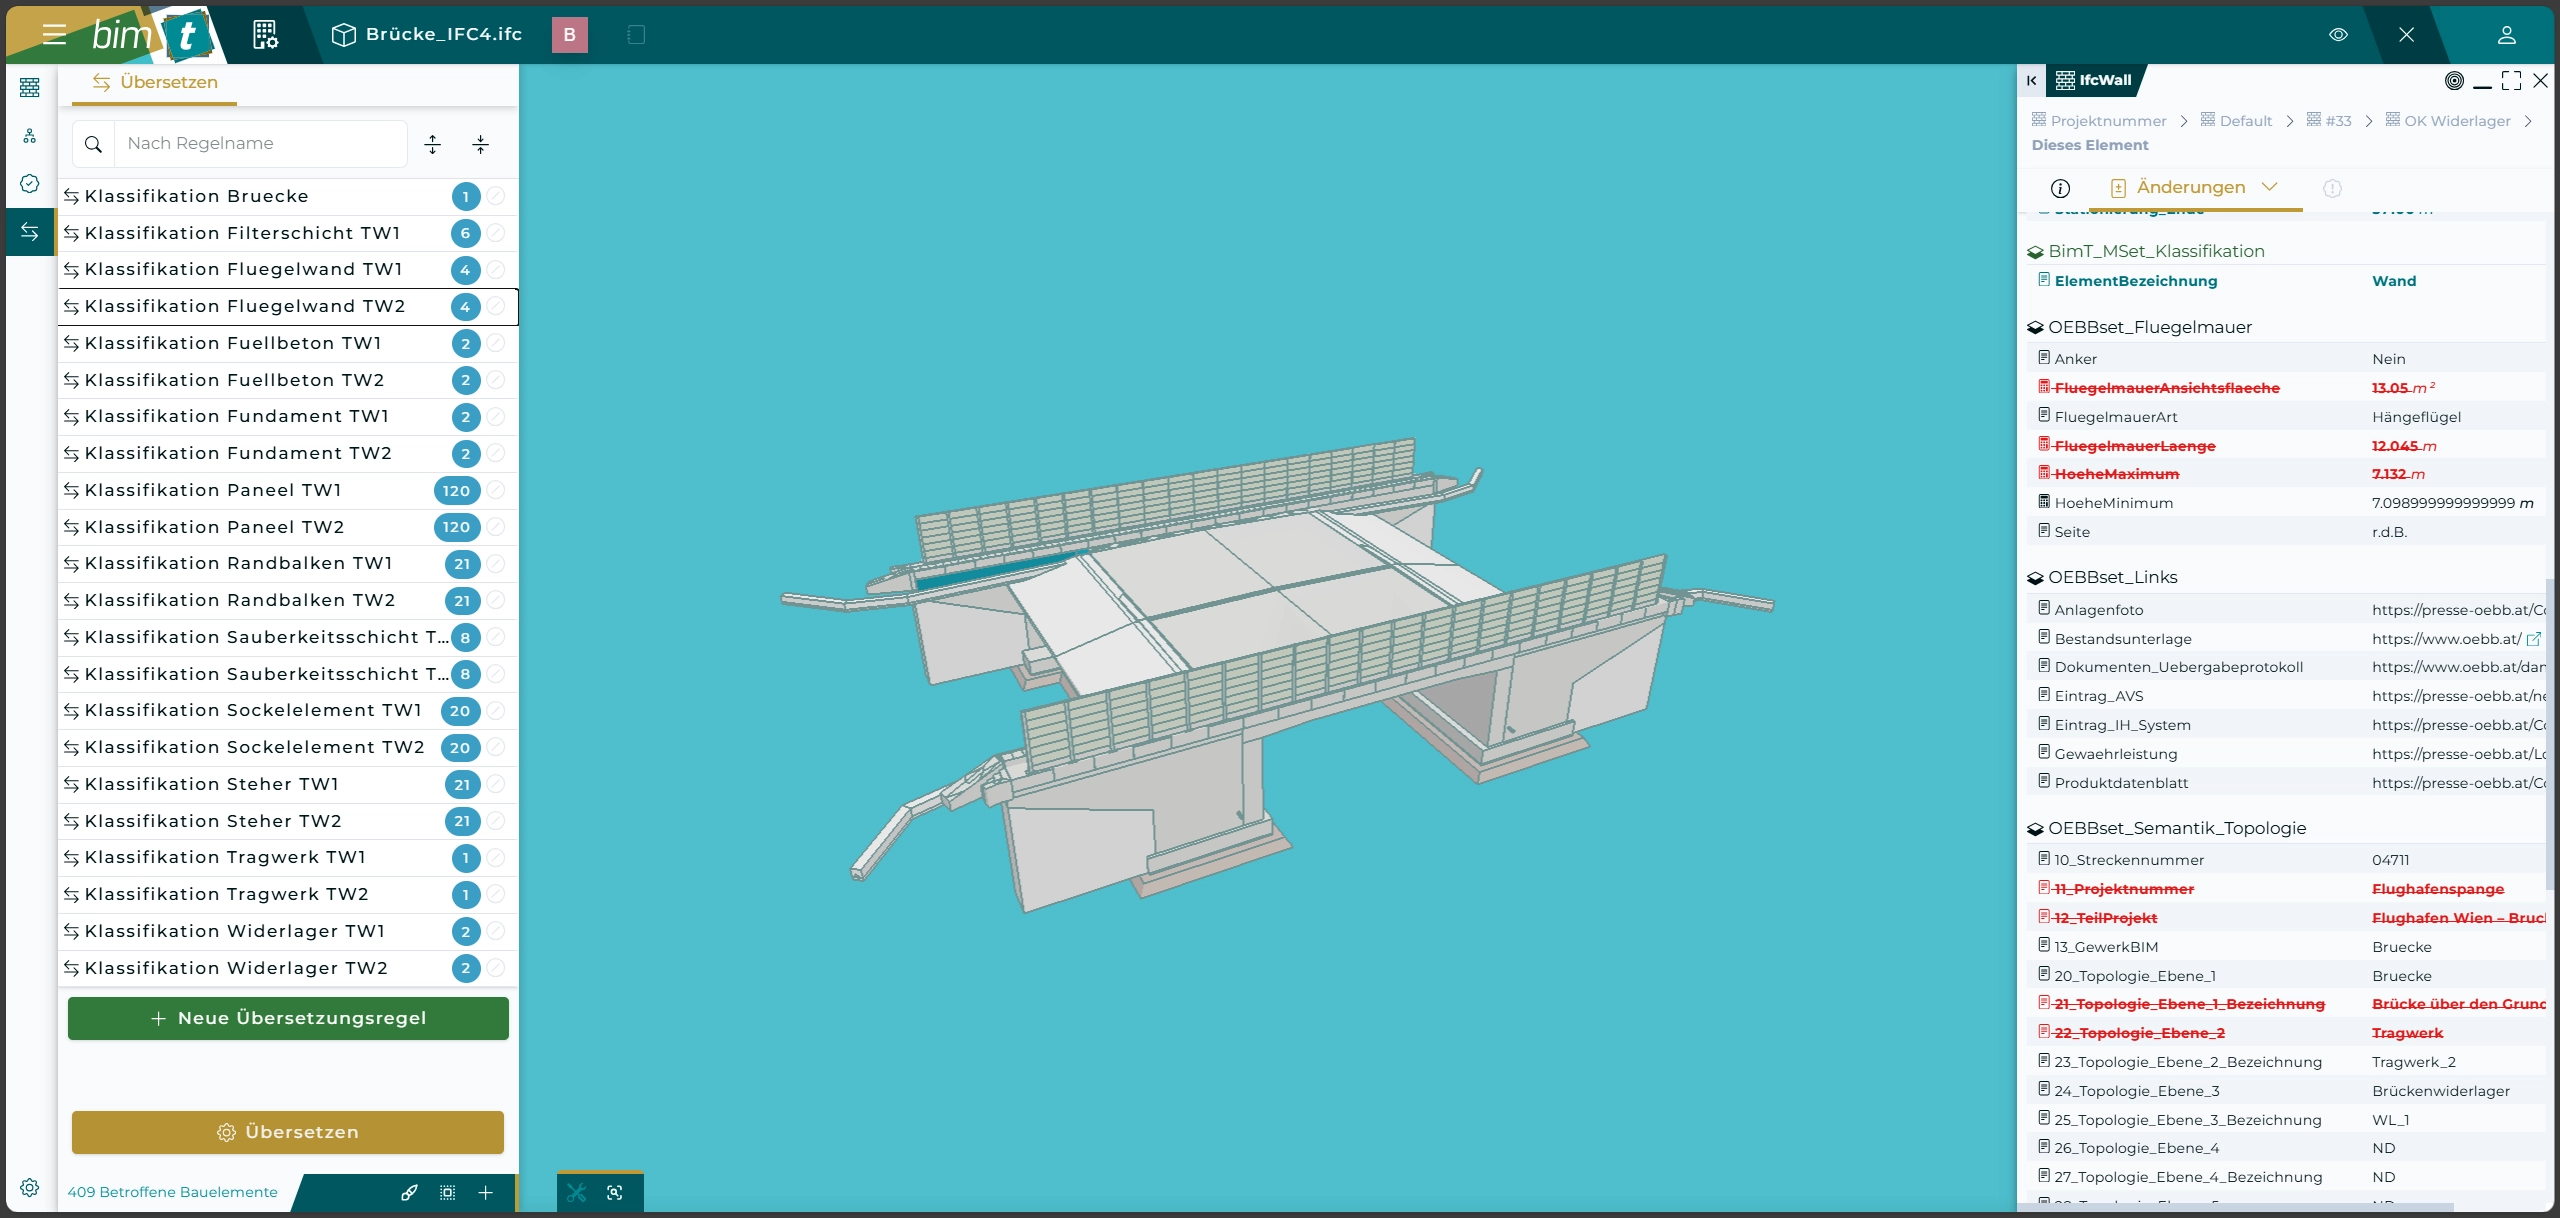This screenshot has height=1218, width=2560.
Task: Open the info tab in properties panel
Action: click(x=2060, y=188)
